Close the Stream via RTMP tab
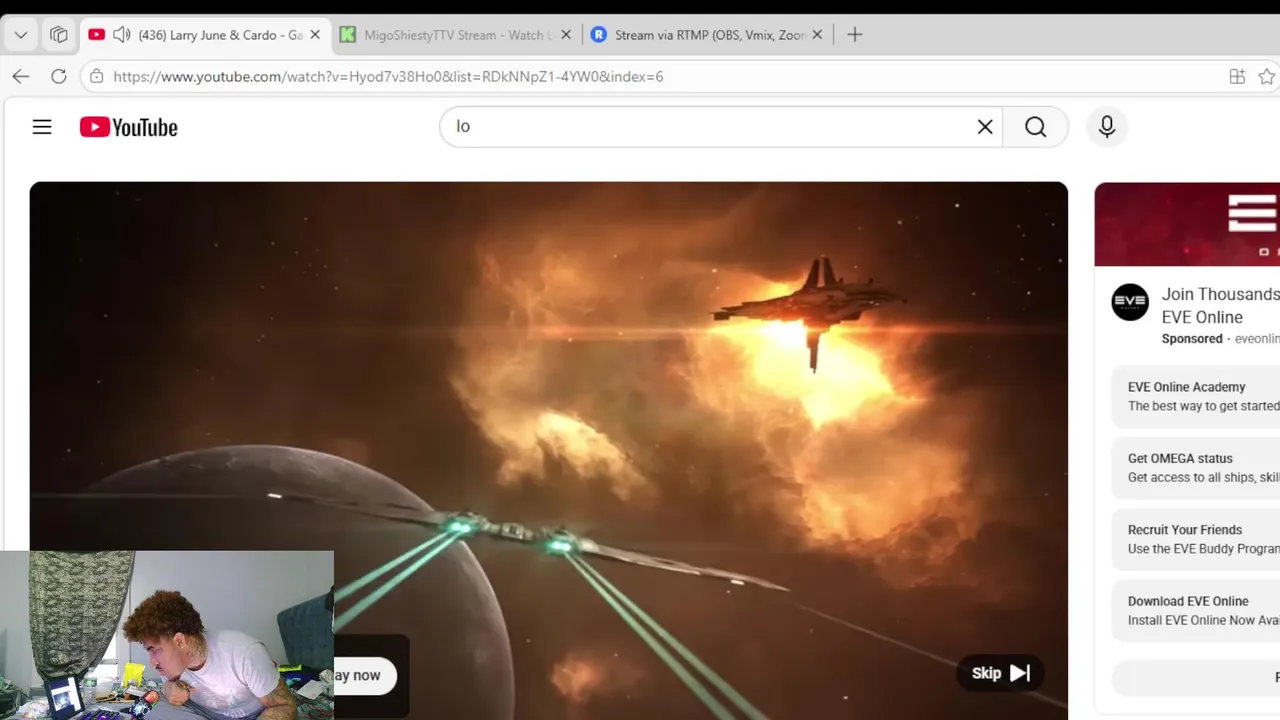 pyautogui.click(x=817, y=35)
